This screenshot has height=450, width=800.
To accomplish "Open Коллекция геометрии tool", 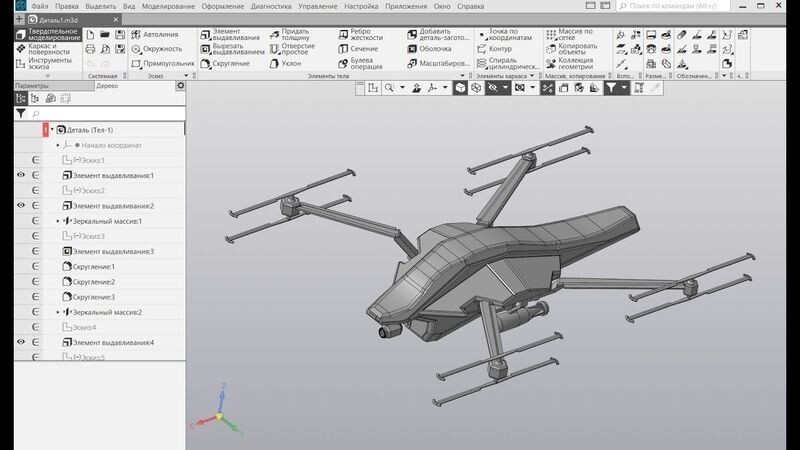I will coord(570,64).
